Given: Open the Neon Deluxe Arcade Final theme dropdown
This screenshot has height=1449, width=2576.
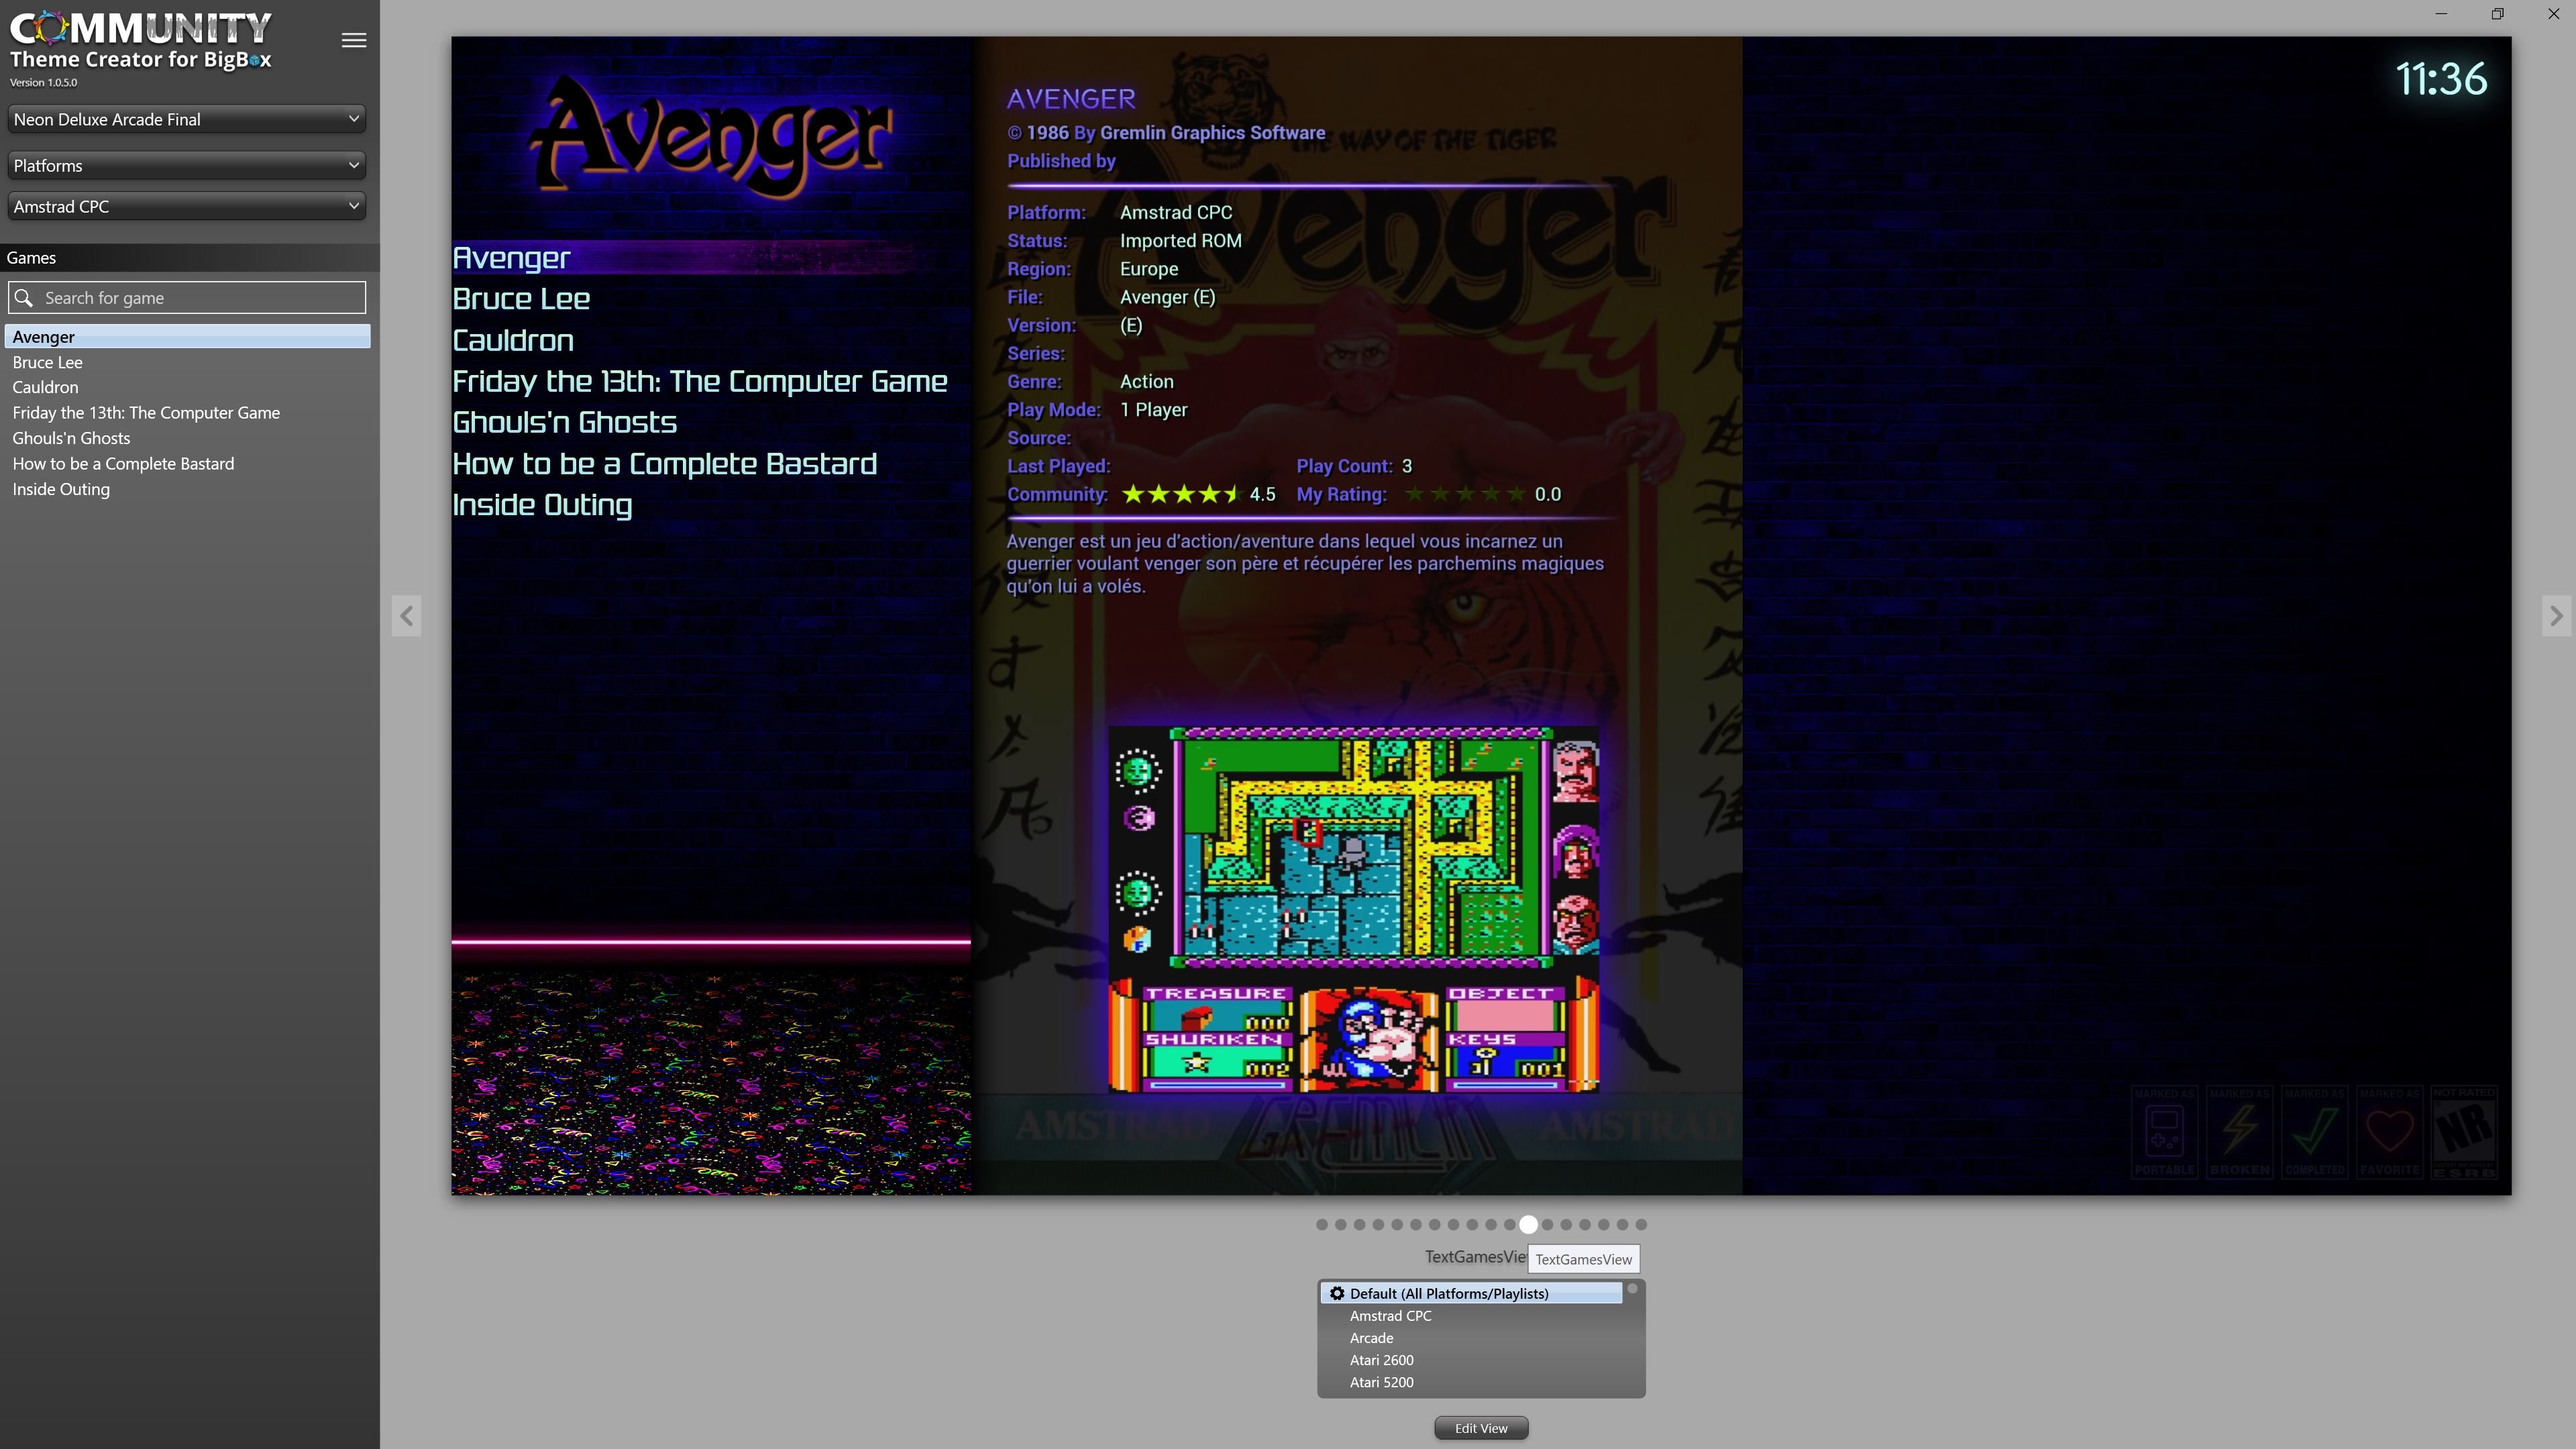Looking at the screenshot, I should point(187,119).
